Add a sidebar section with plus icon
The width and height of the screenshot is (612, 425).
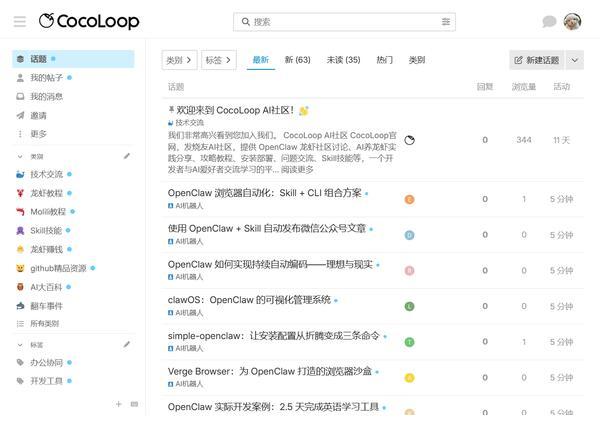119,404
